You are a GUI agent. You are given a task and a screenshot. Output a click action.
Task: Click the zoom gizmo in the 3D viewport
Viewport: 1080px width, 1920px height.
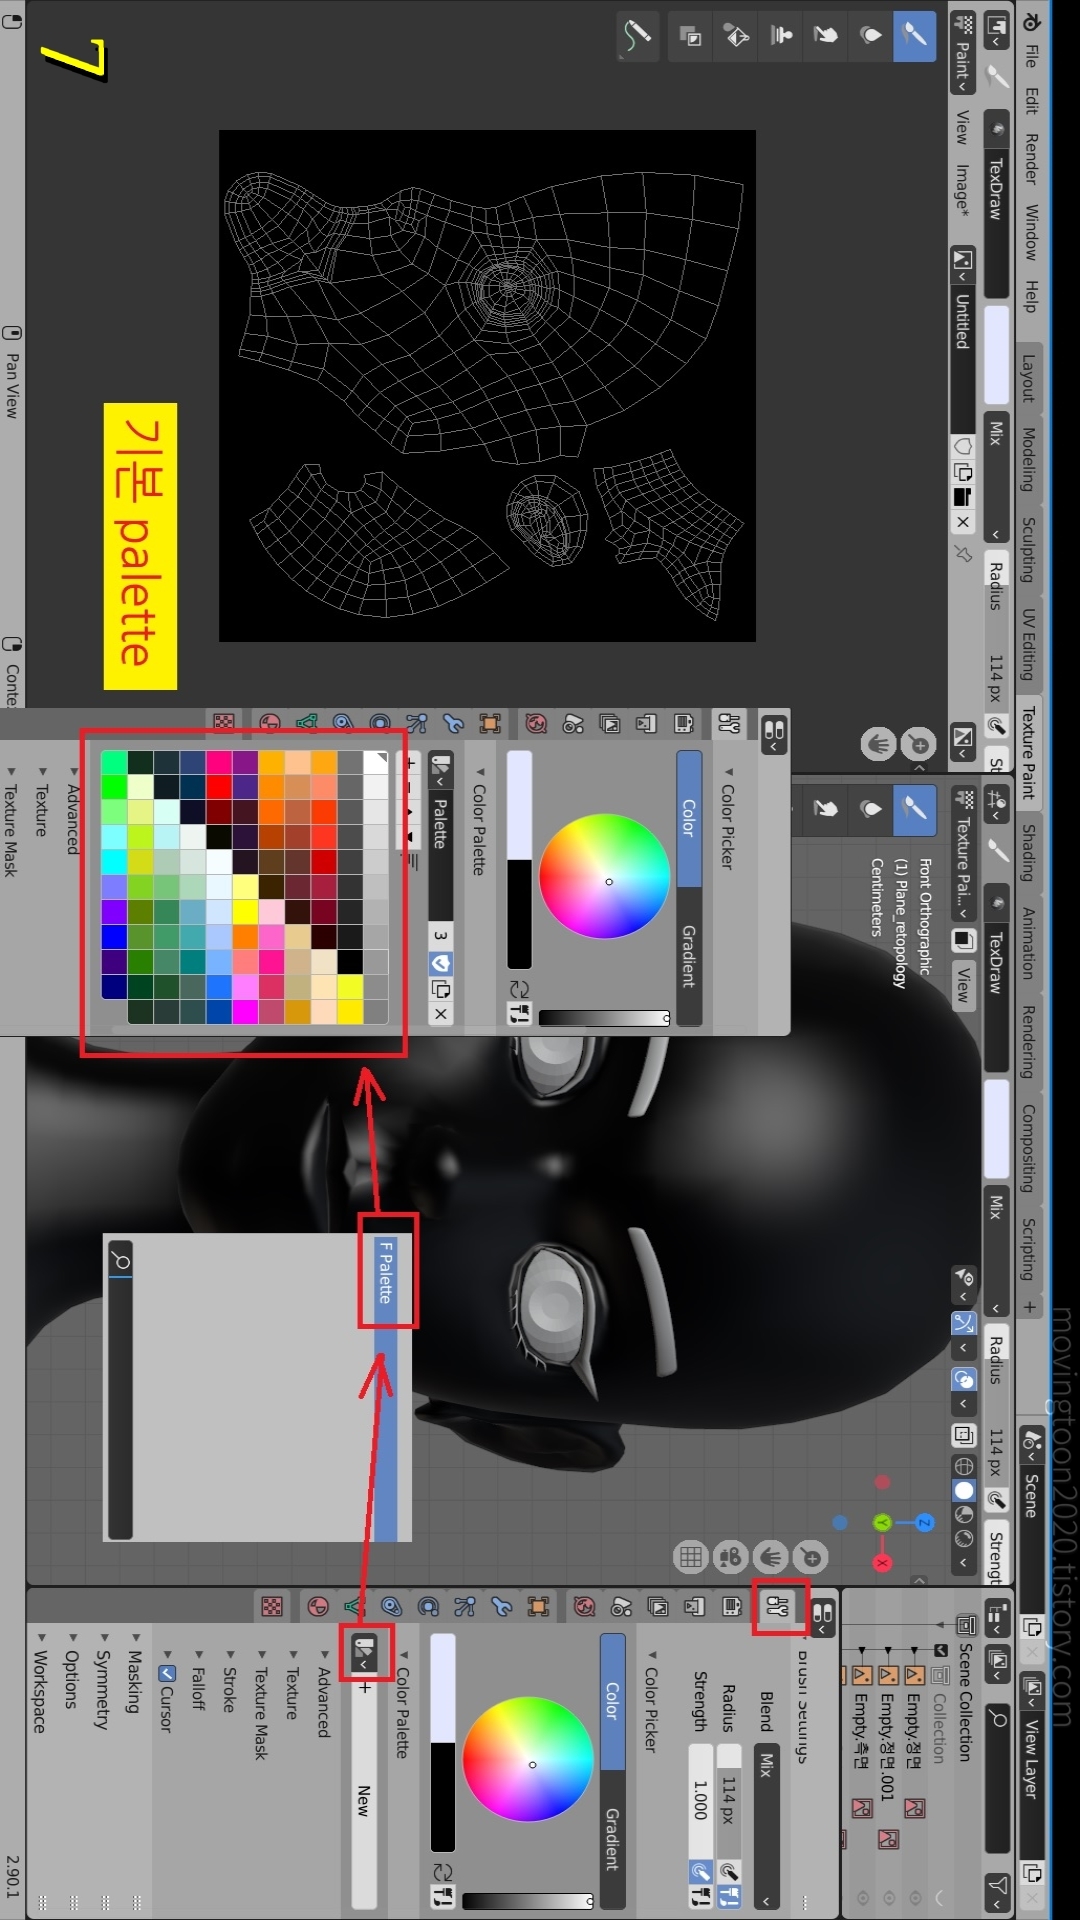(x=811, y=1557)
